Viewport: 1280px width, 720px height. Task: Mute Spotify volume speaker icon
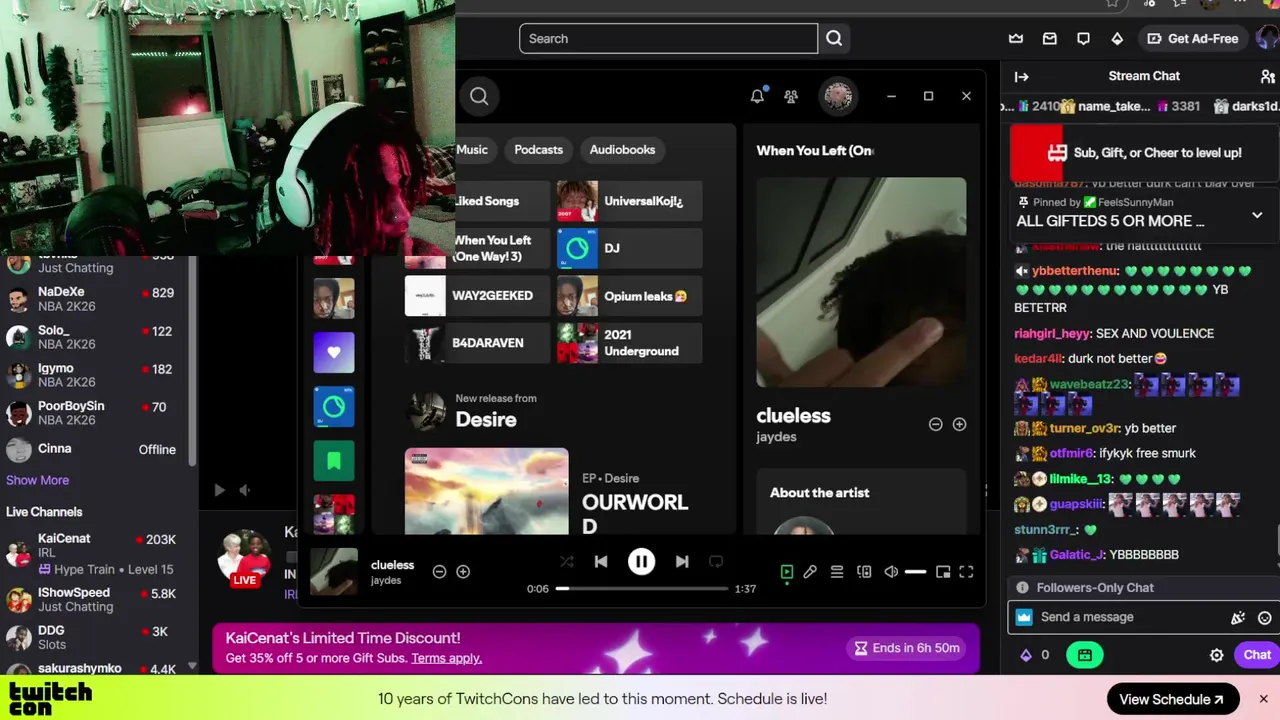click(x=891, y=572)
